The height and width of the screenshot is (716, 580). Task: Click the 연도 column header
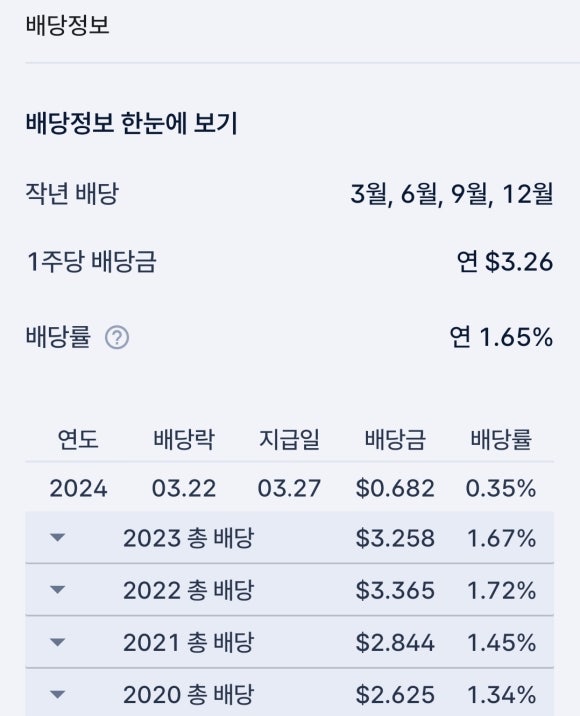click(x=78, y=440)
